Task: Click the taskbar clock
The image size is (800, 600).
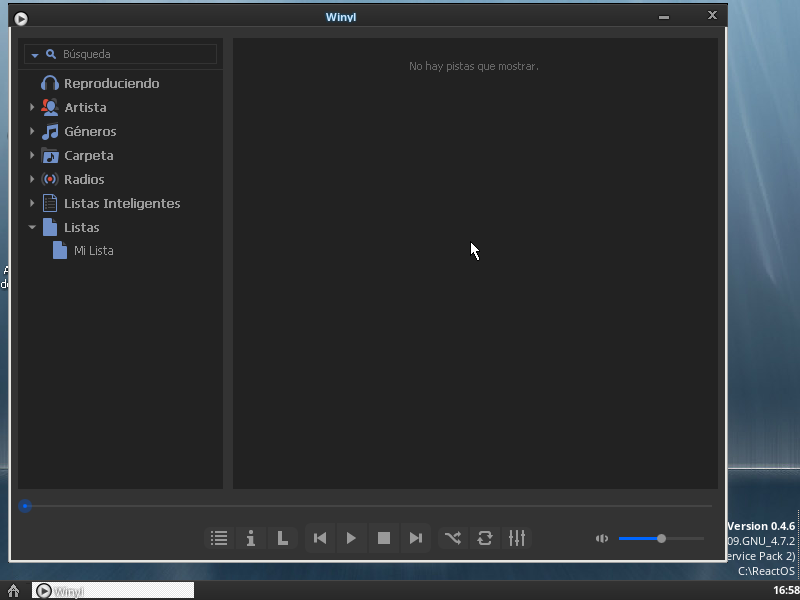Action: (786, 590)
